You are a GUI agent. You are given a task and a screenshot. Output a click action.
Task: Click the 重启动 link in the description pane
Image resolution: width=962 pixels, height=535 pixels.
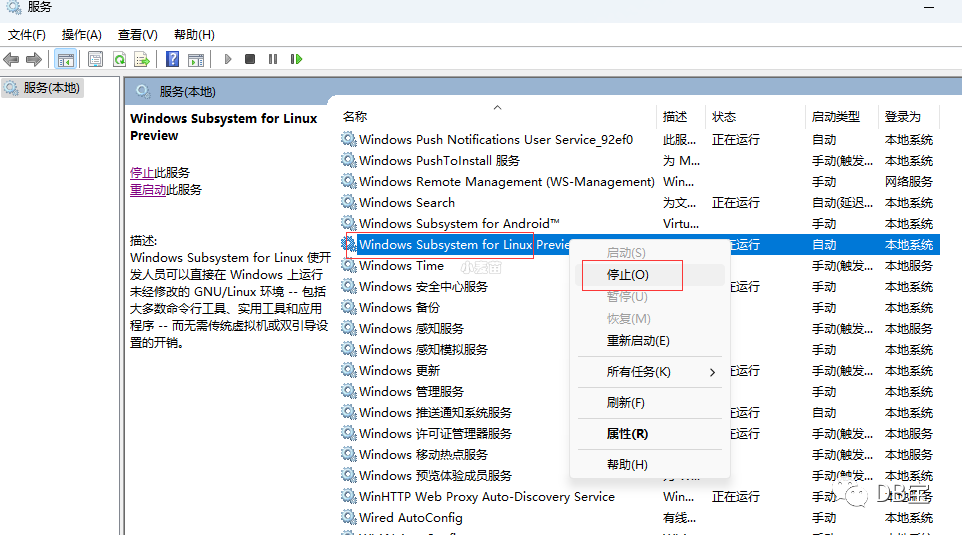[x=148, y=190]
